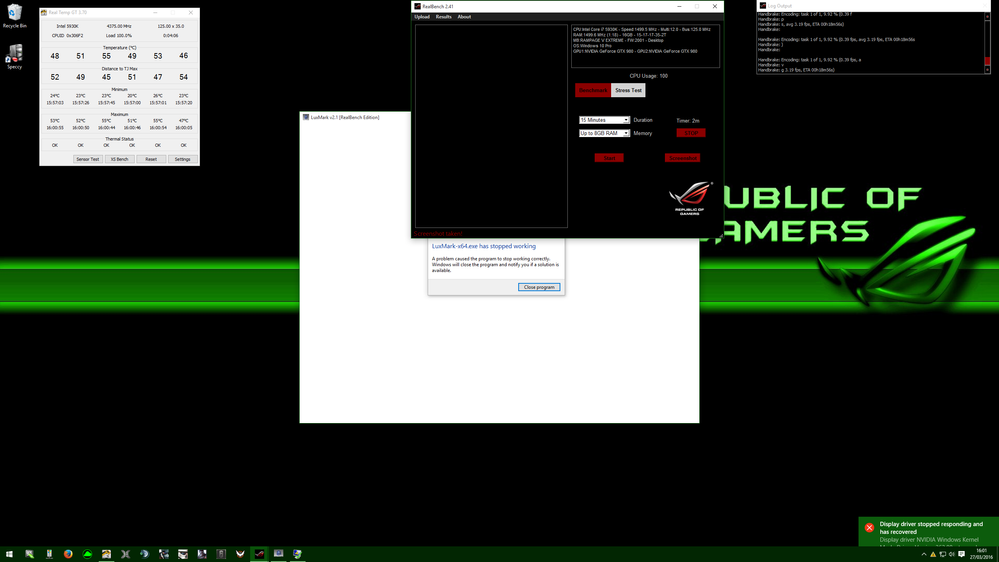Switch to the Benchmark tab
The image size is (999, 562).
pyautogui.click(x=593, y=90)
